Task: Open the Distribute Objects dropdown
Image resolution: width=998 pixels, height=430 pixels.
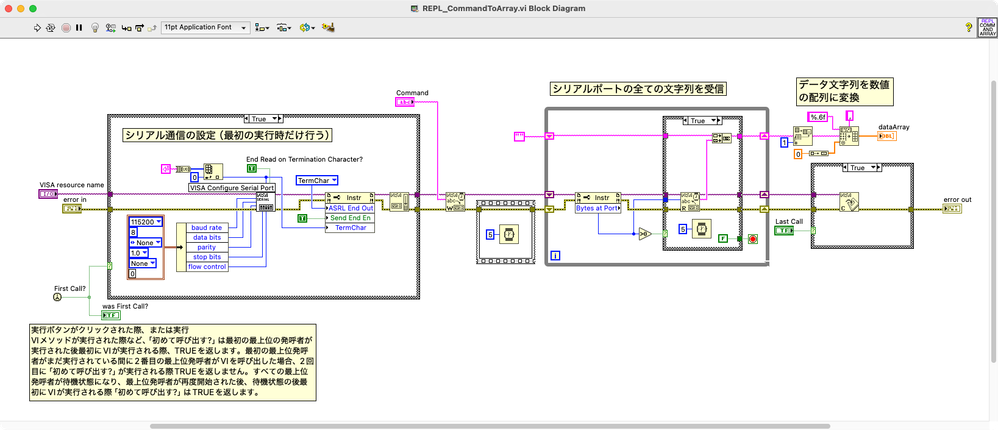Action: pyautogui.click(x=284, y=28)
